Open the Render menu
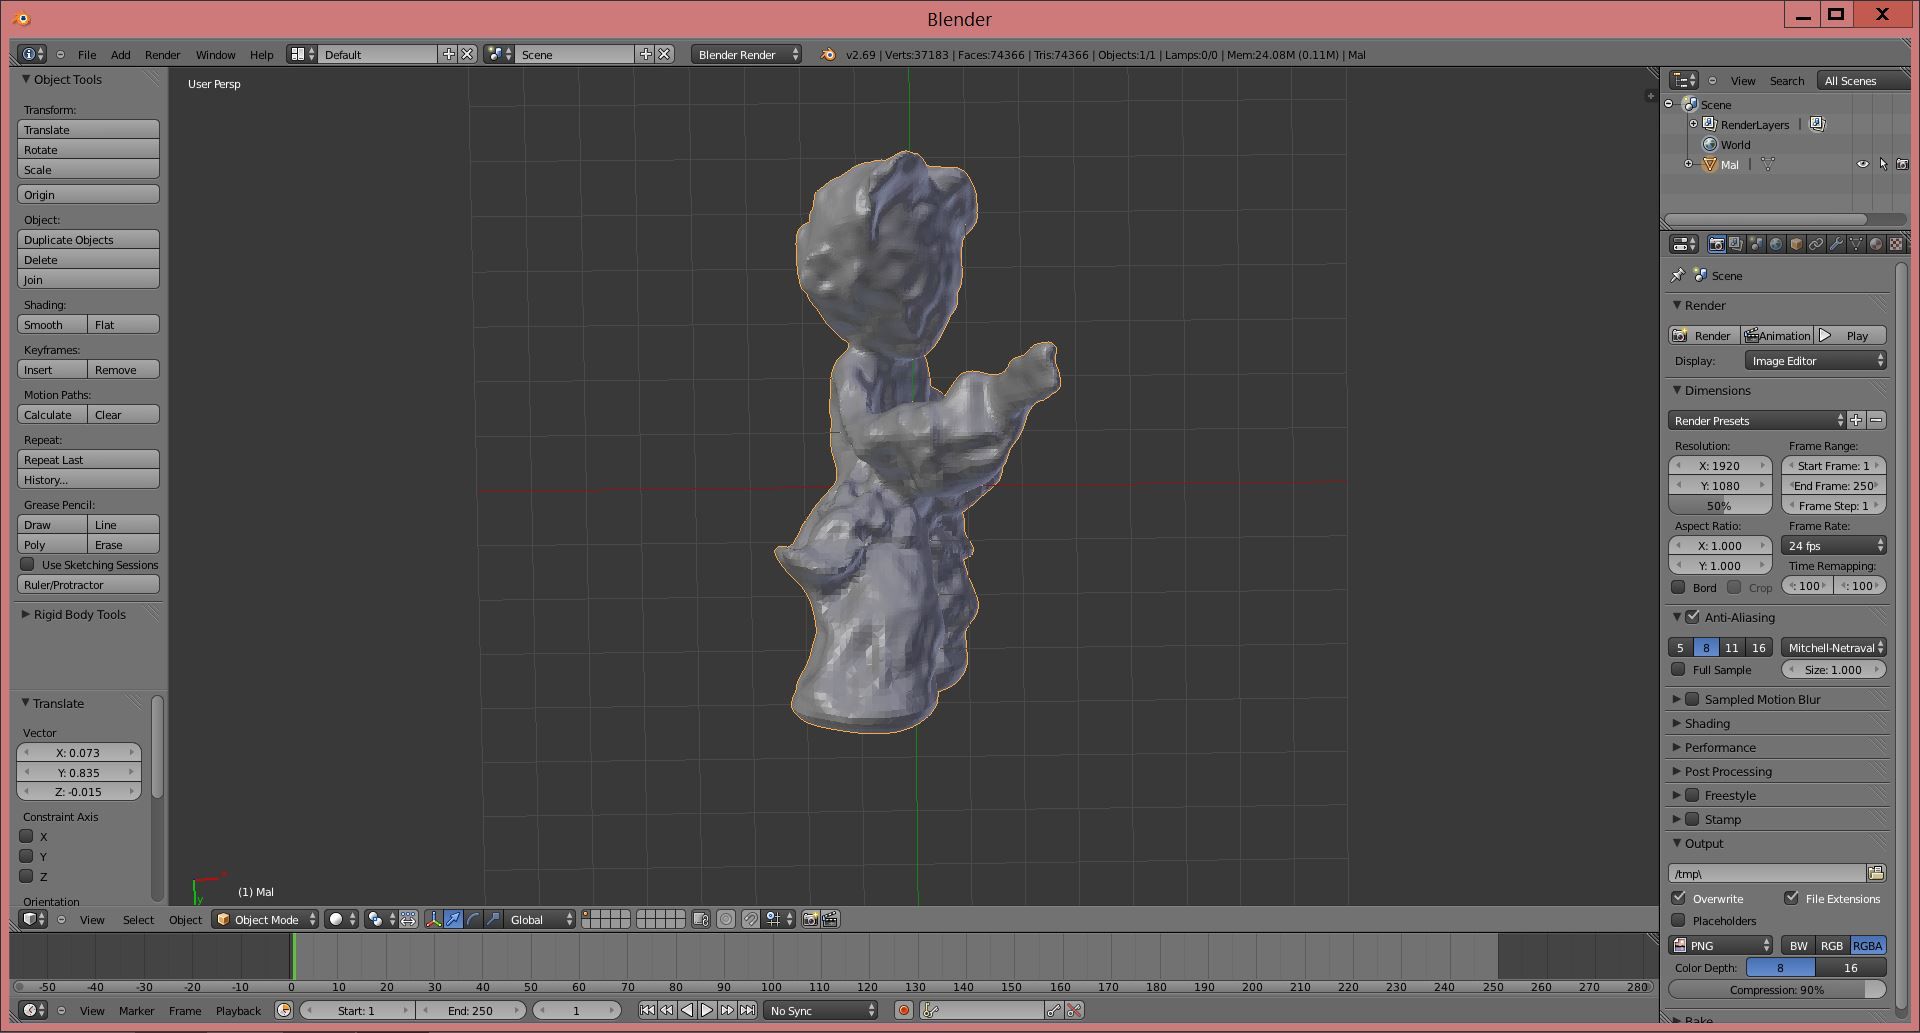The width and height of the screenshot is (1920, 1033). [162, 54]
